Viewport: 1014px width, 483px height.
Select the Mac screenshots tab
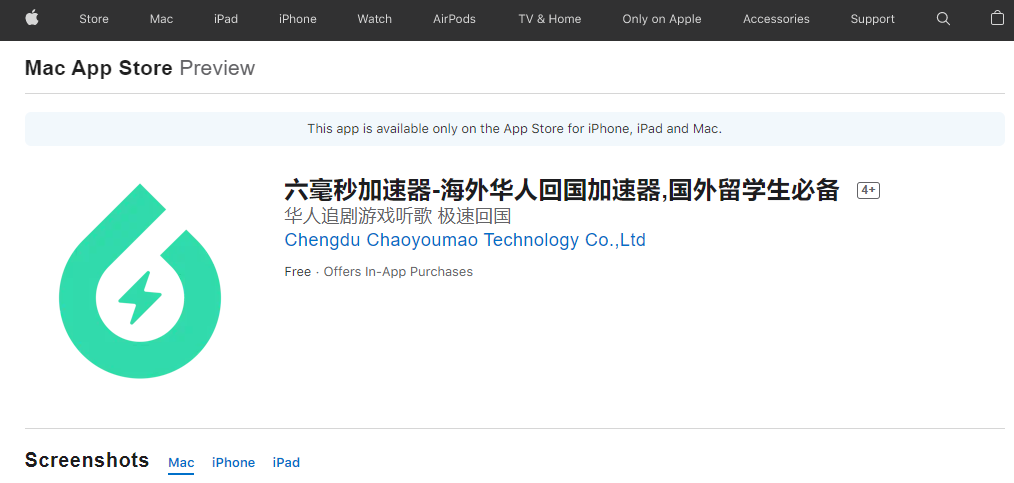click(x=181, y=462)
